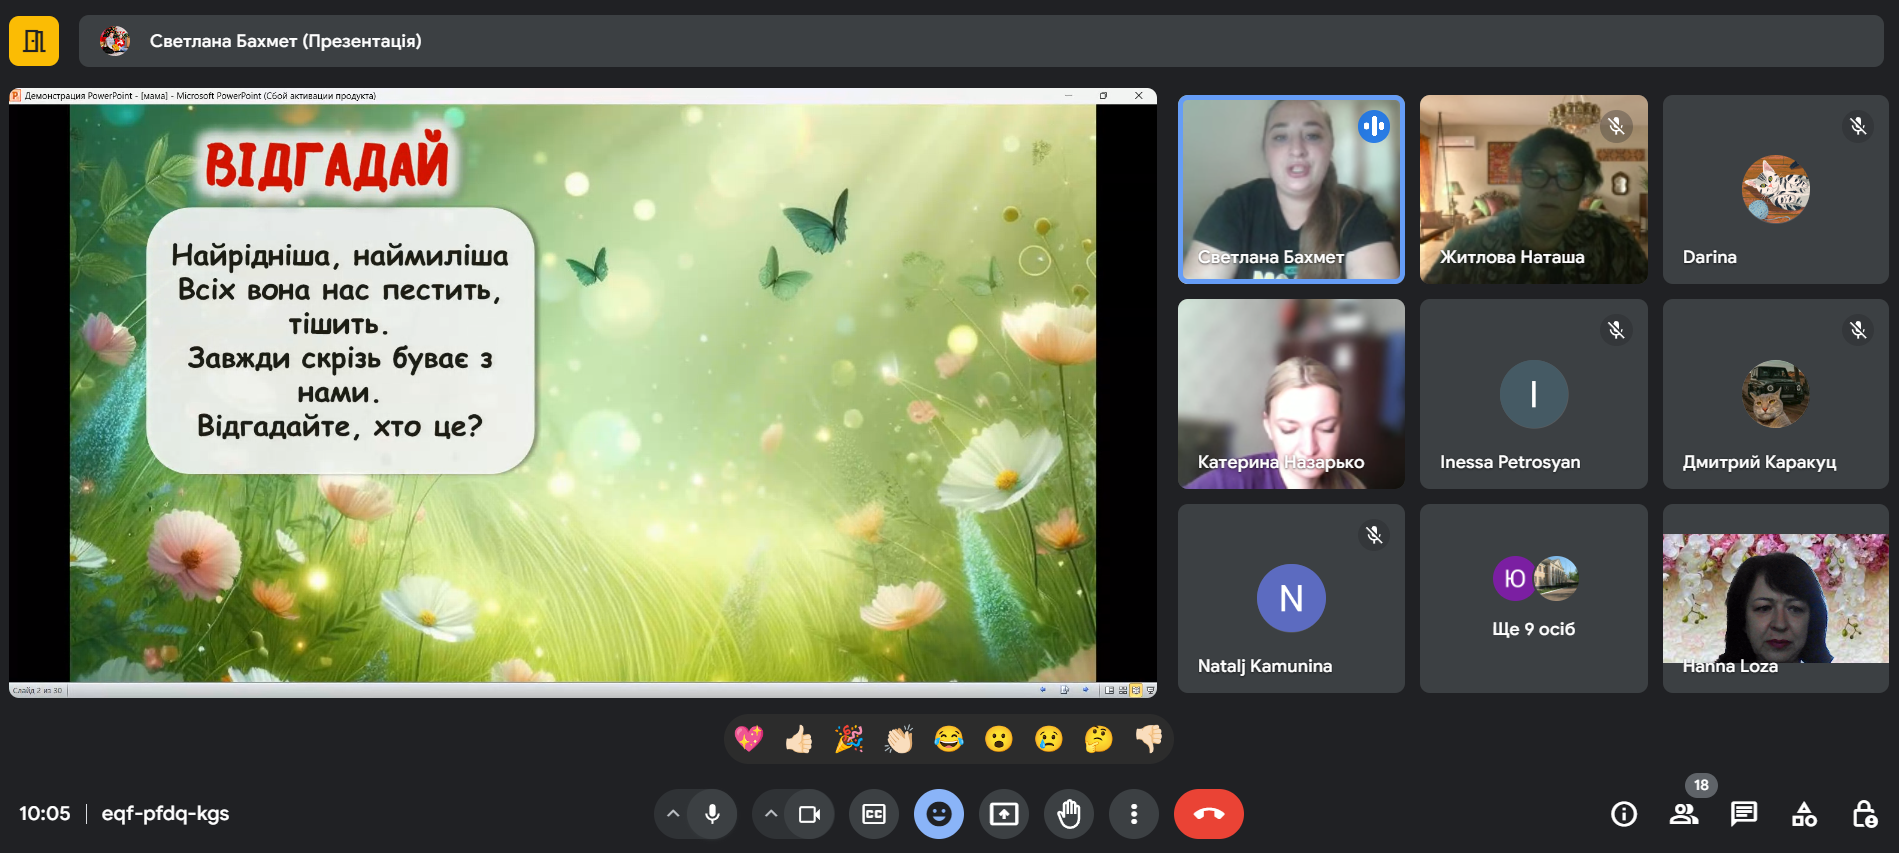Open the activities shapes icon

coord(1804,814)
